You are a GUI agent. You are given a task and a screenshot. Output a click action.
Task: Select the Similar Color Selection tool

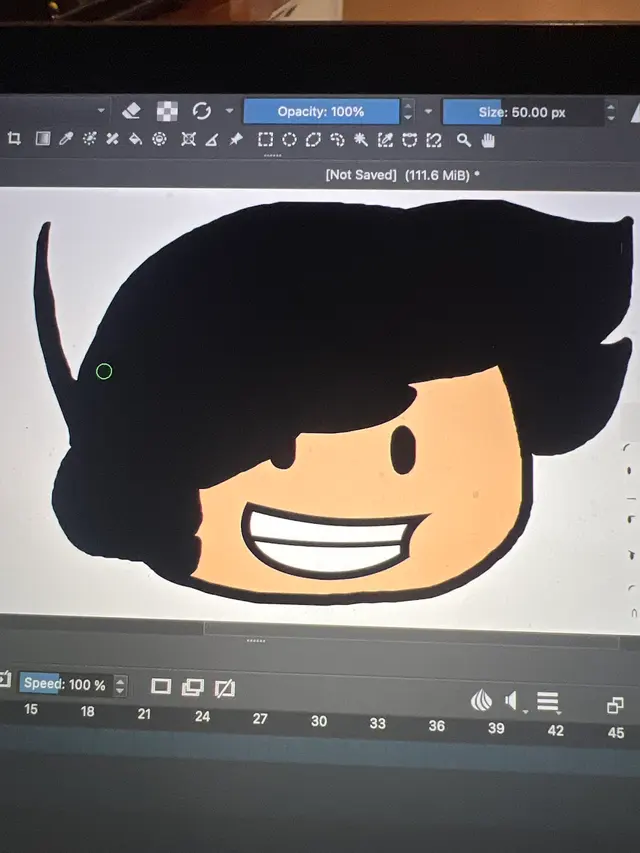click(385, 140)
